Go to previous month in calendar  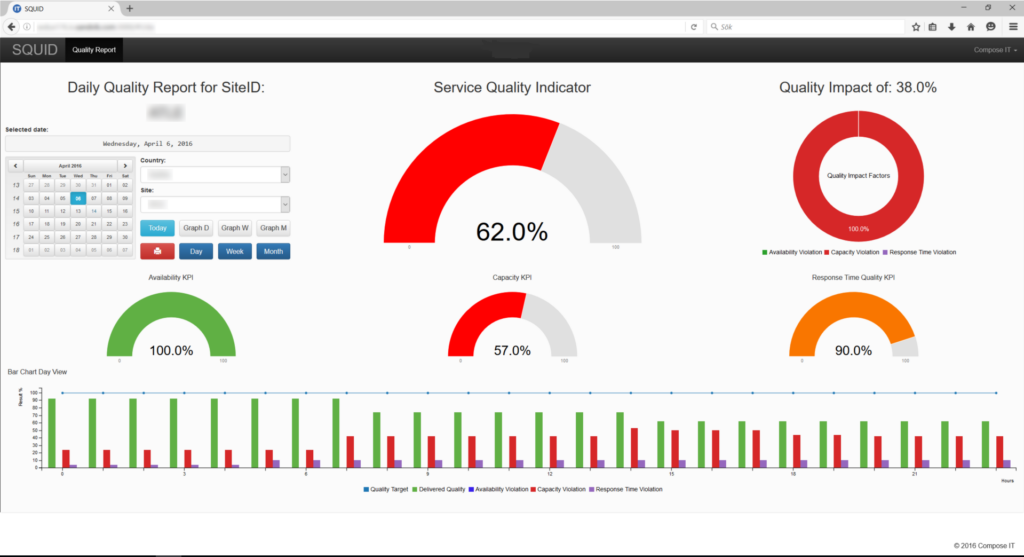coord(15,165)
